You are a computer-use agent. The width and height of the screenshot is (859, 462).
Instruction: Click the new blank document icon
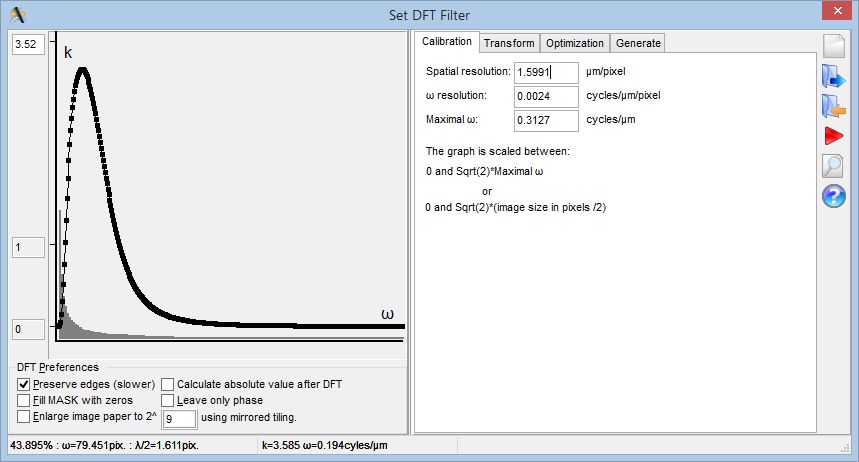[x=834, y=46]
